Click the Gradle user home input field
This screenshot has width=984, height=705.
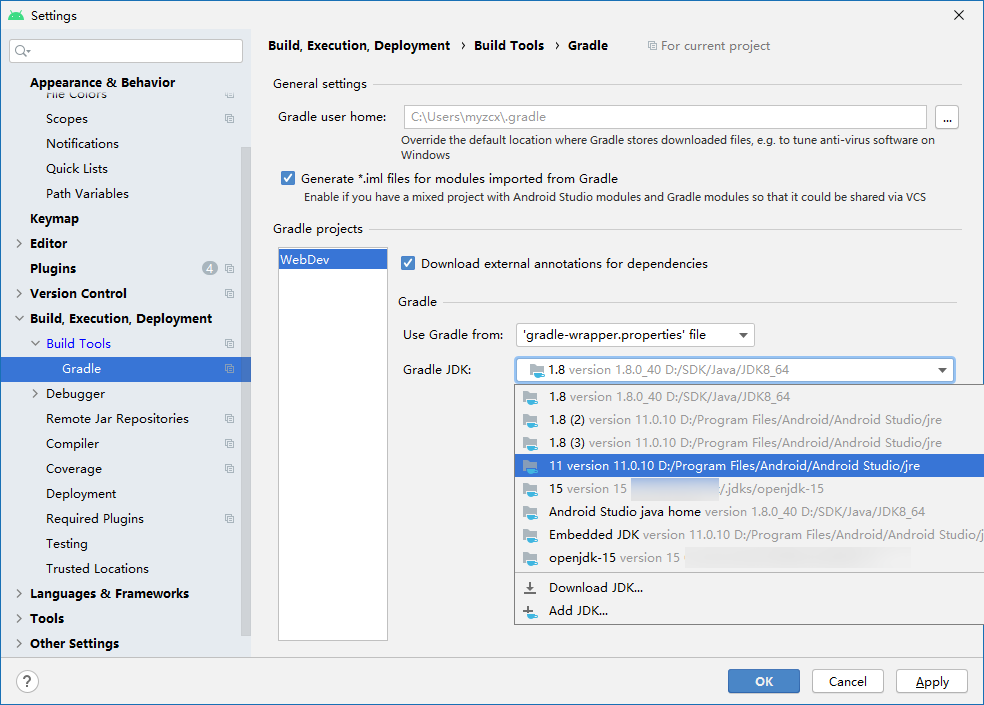665,117
